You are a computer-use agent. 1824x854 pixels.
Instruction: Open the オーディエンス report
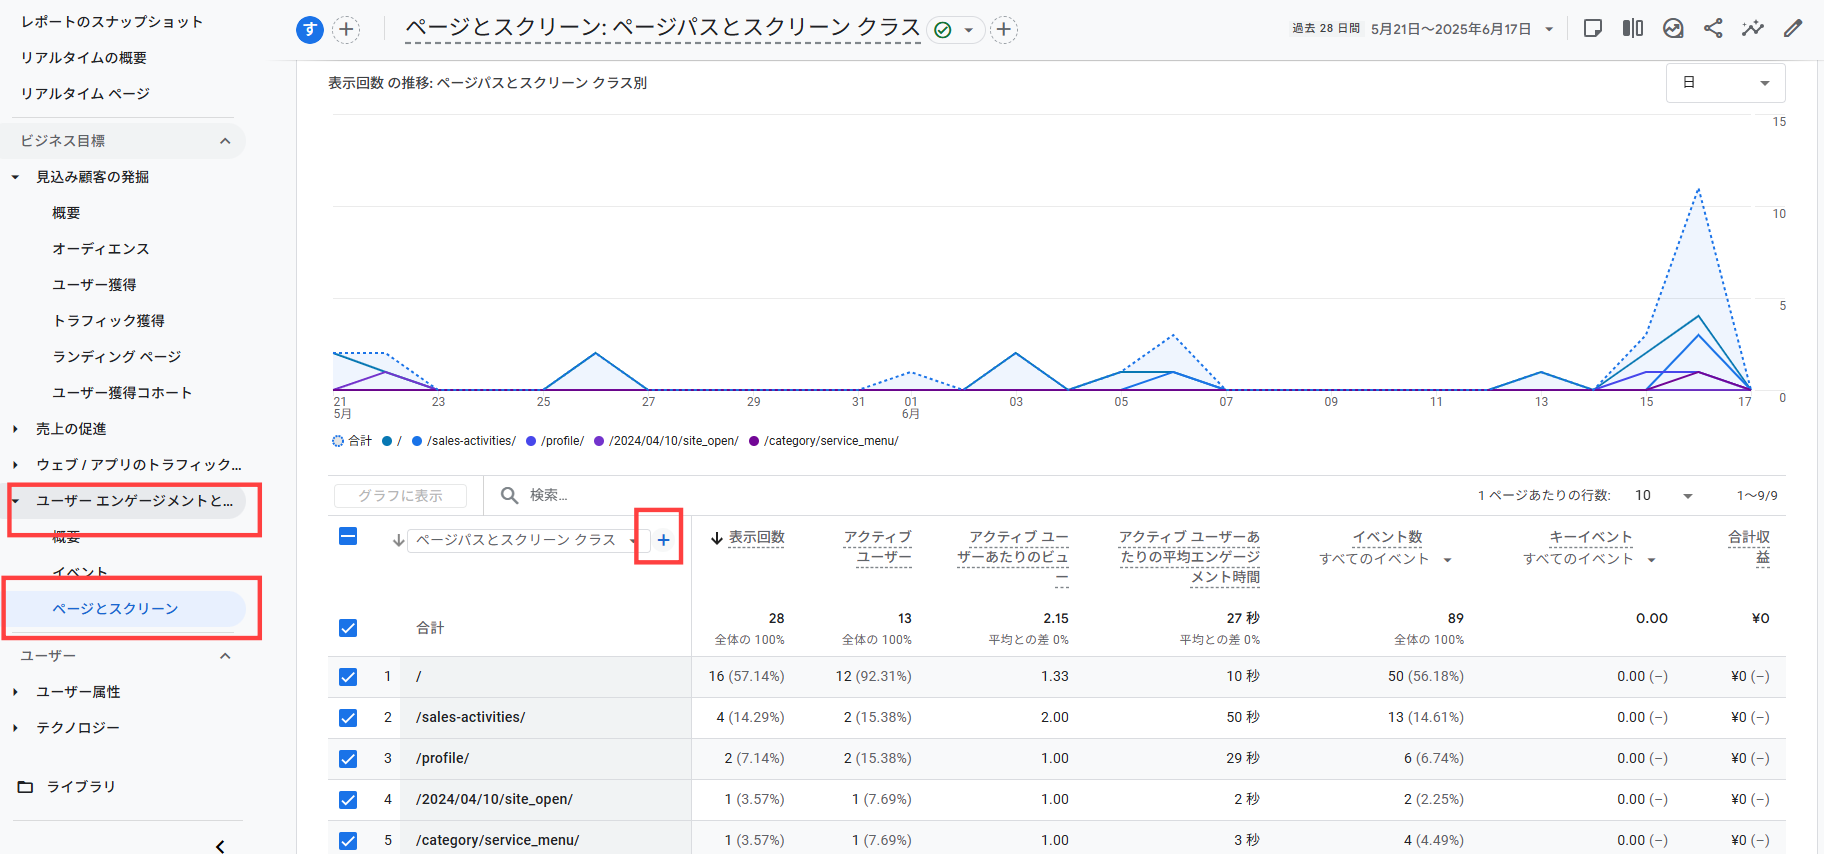pos(101,249)
